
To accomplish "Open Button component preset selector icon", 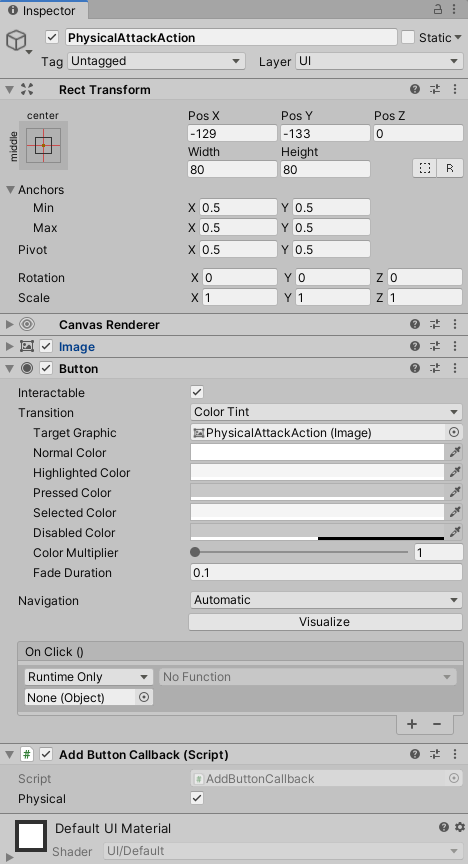I will [x=435, y=369].
